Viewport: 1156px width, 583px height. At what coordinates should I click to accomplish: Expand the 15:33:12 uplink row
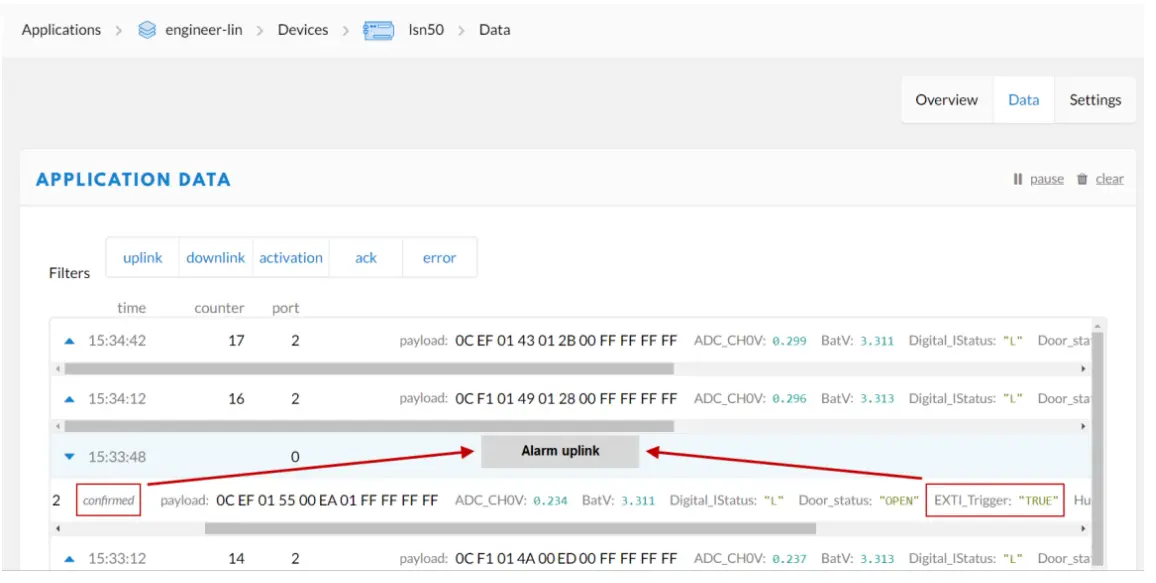(x=69, y=559)
